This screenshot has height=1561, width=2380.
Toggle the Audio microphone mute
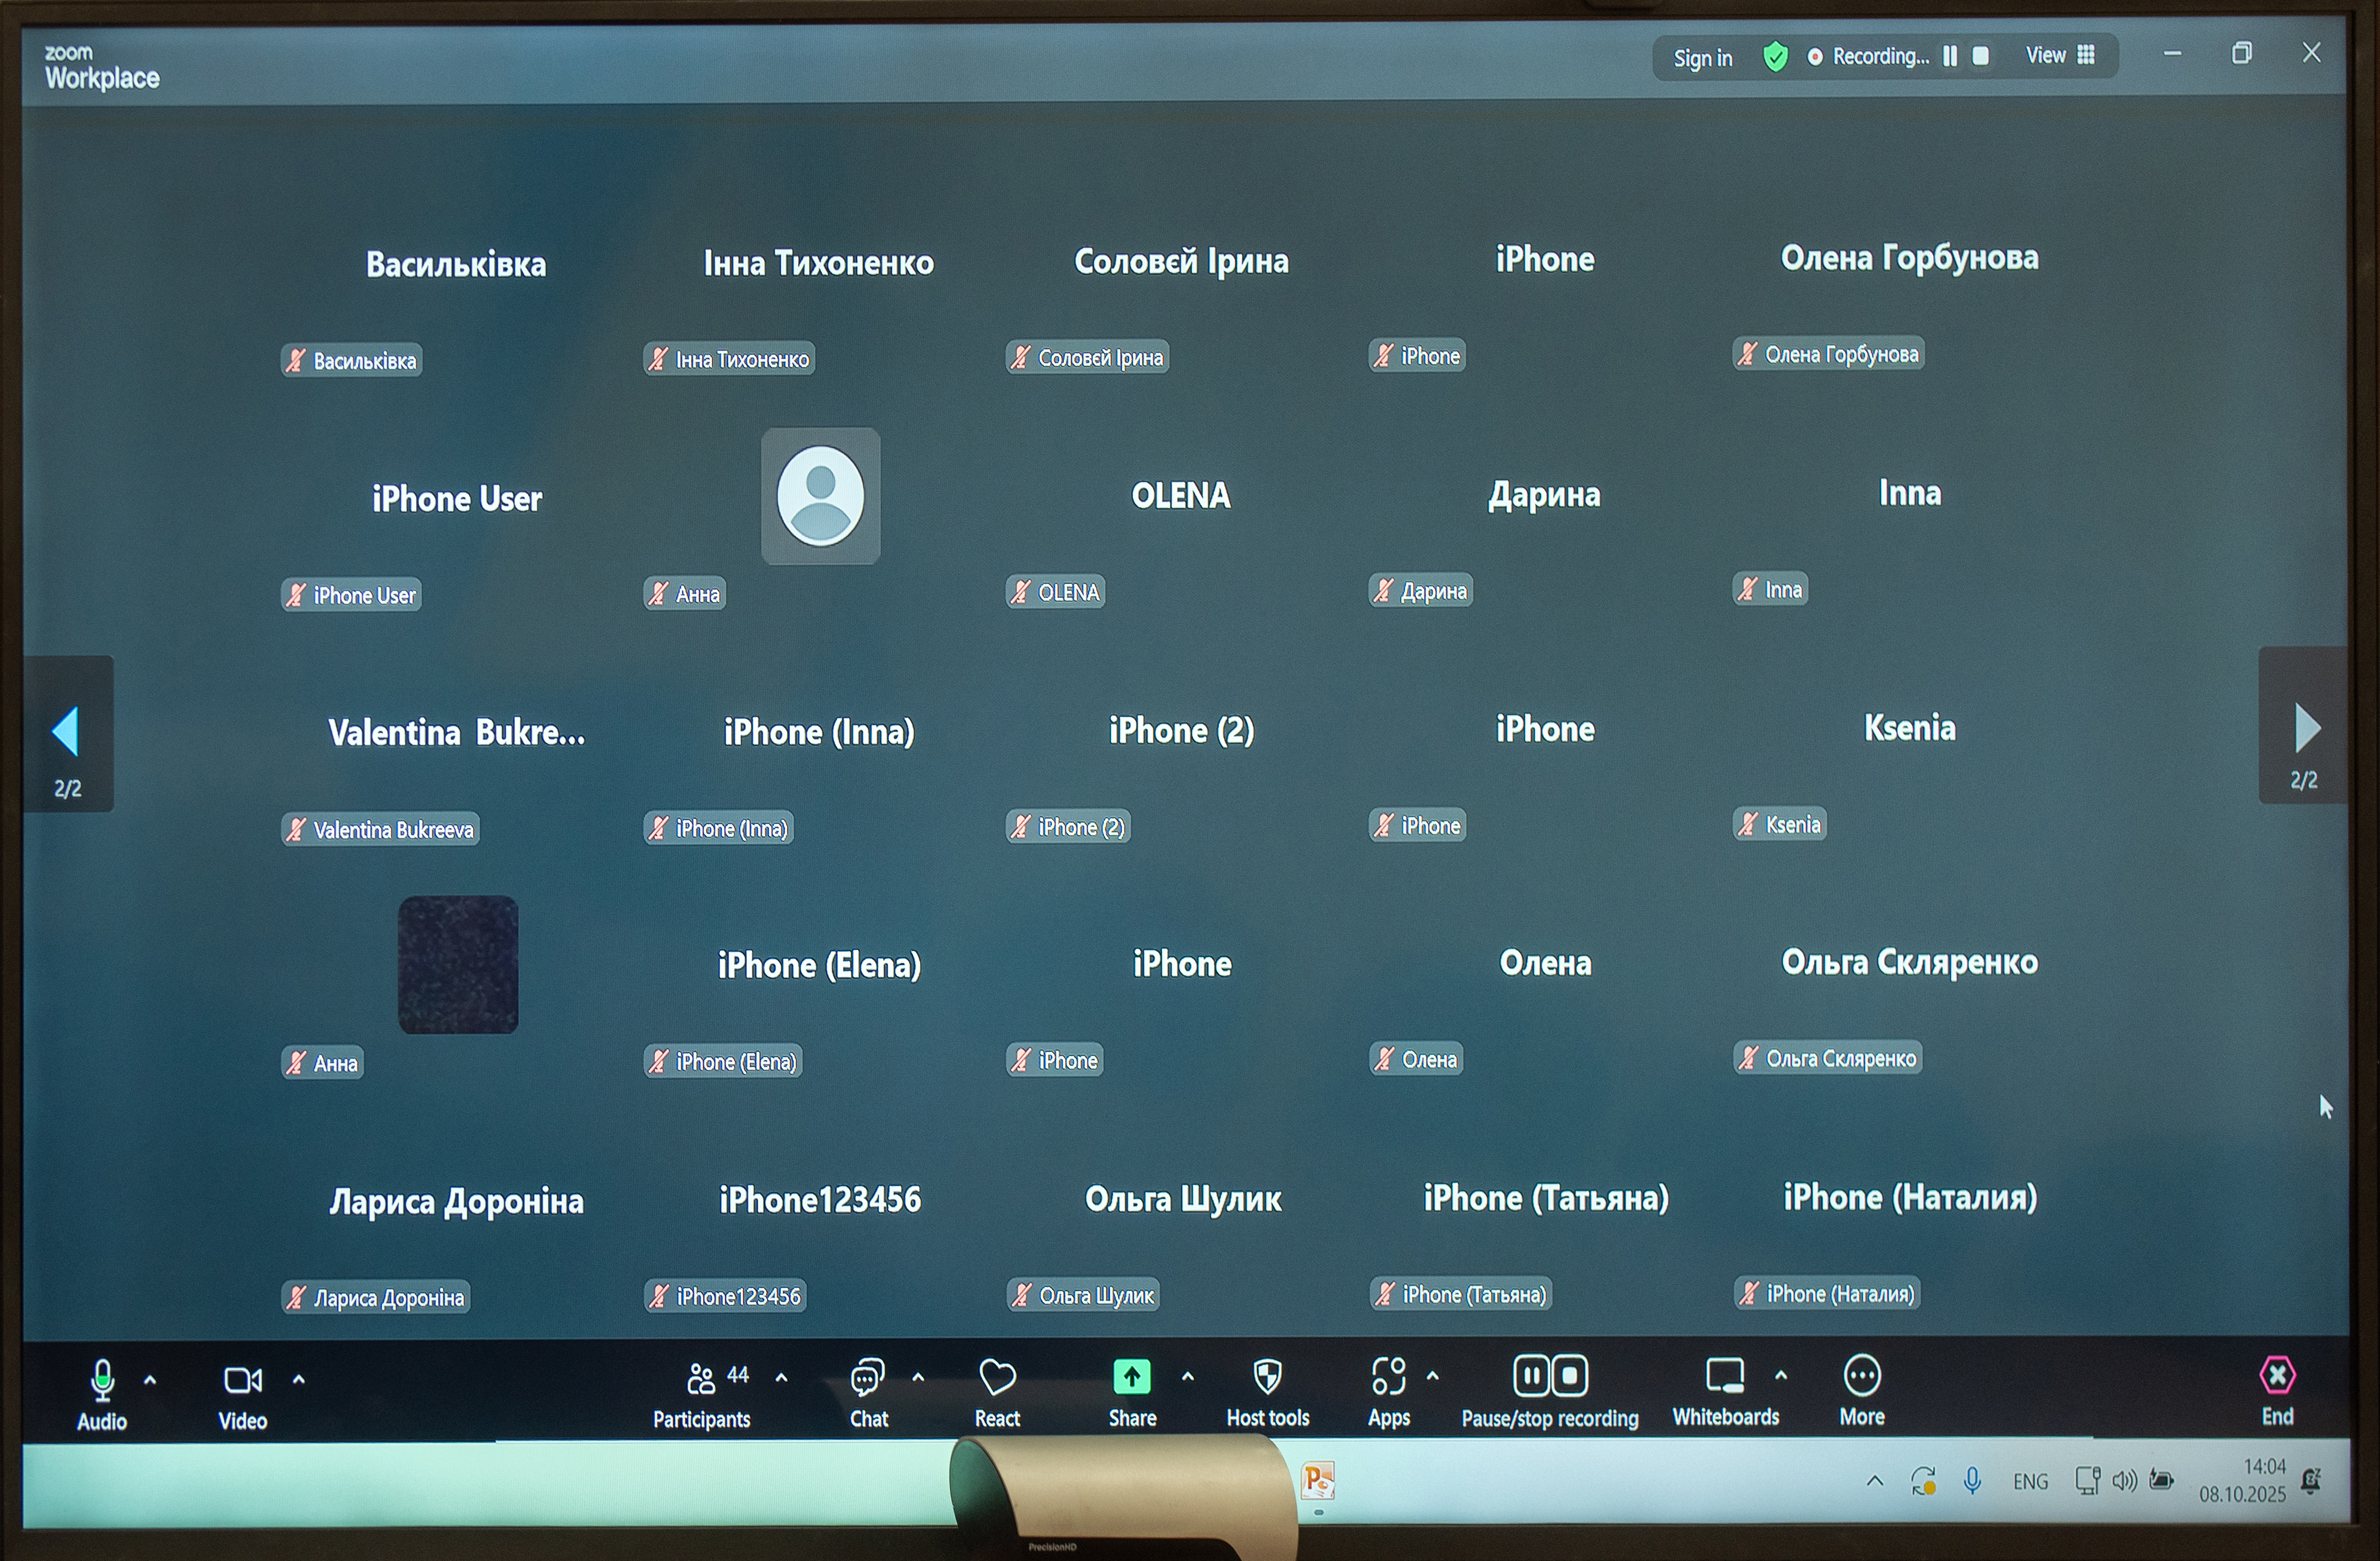pyautogui.click(x=102, y=1380)
